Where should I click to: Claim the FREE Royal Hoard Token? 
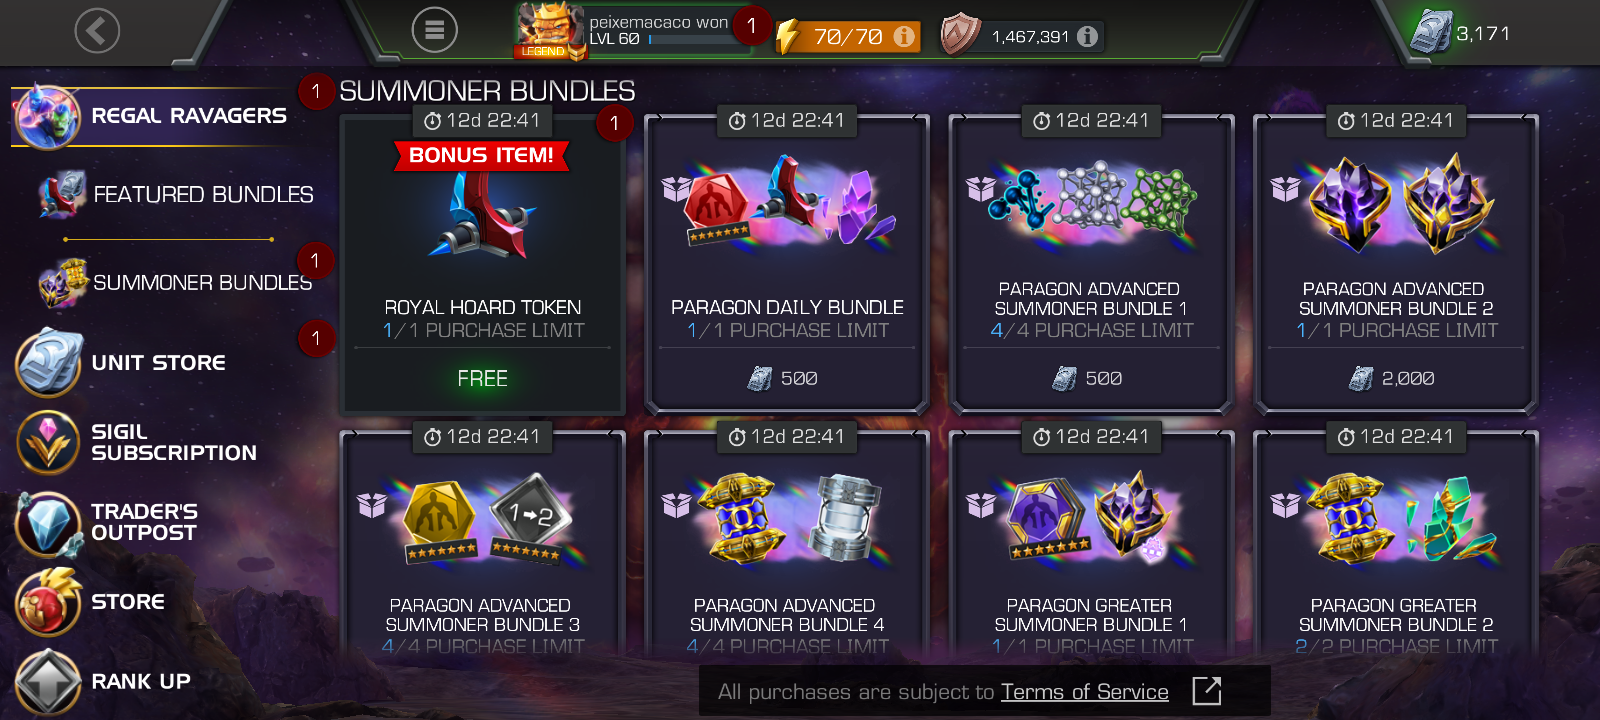coord(483,379)
